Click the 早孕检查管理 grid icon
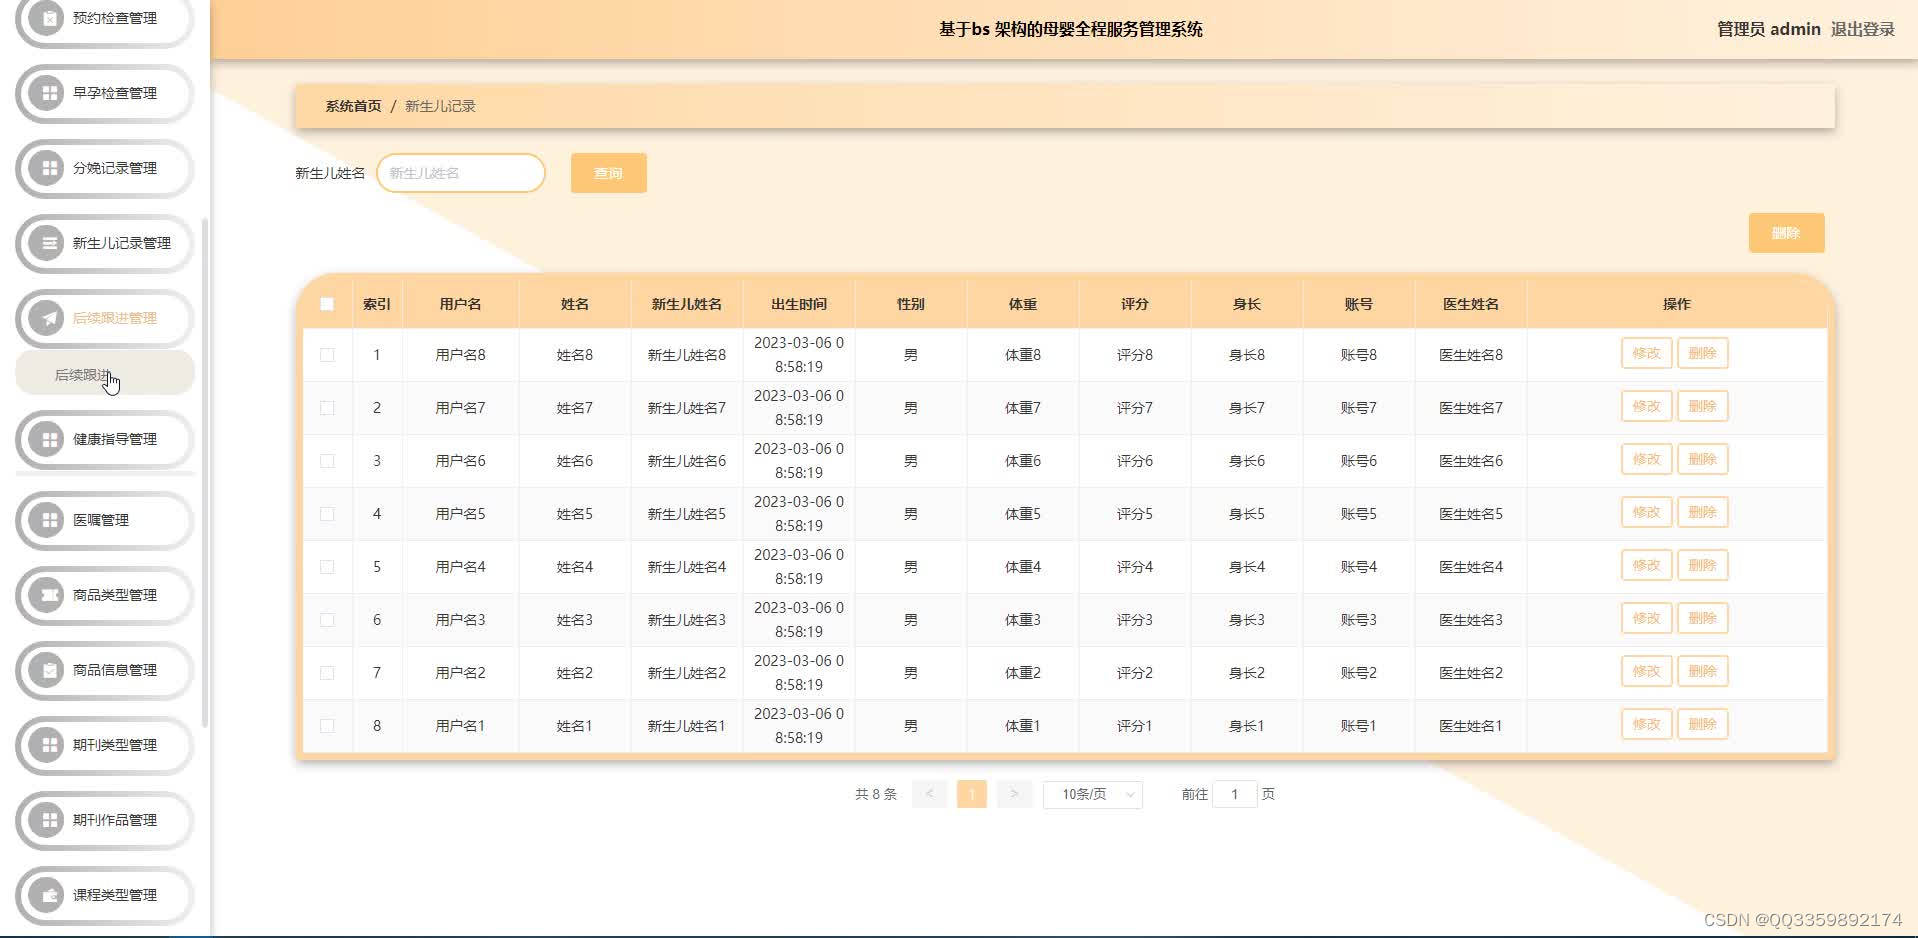Screen dimensions: 1918x938 pos(48,93)
